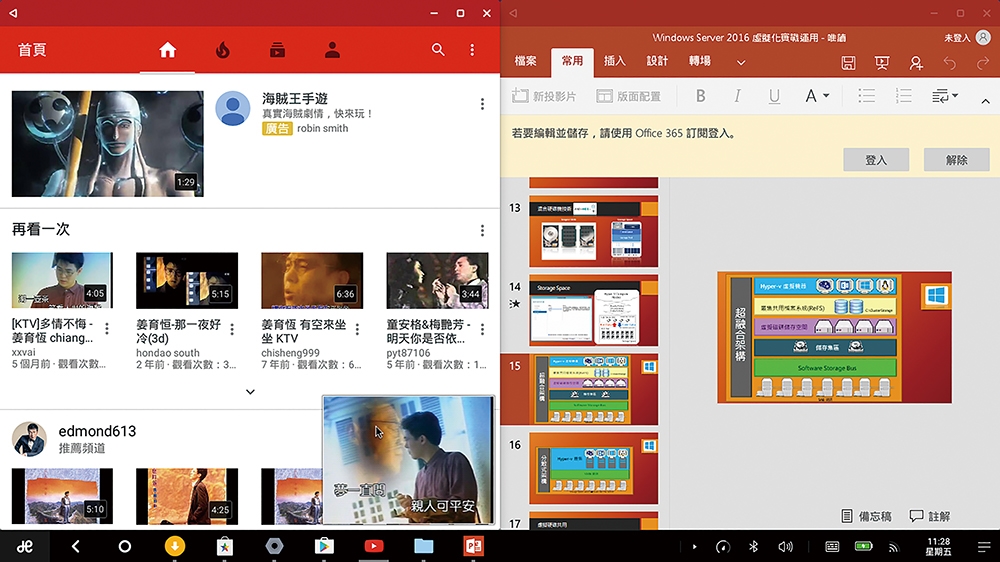Select the 插入 ribbon tab
The width and height of the screenshot is (1000, 562).
[x=615, y=61]
